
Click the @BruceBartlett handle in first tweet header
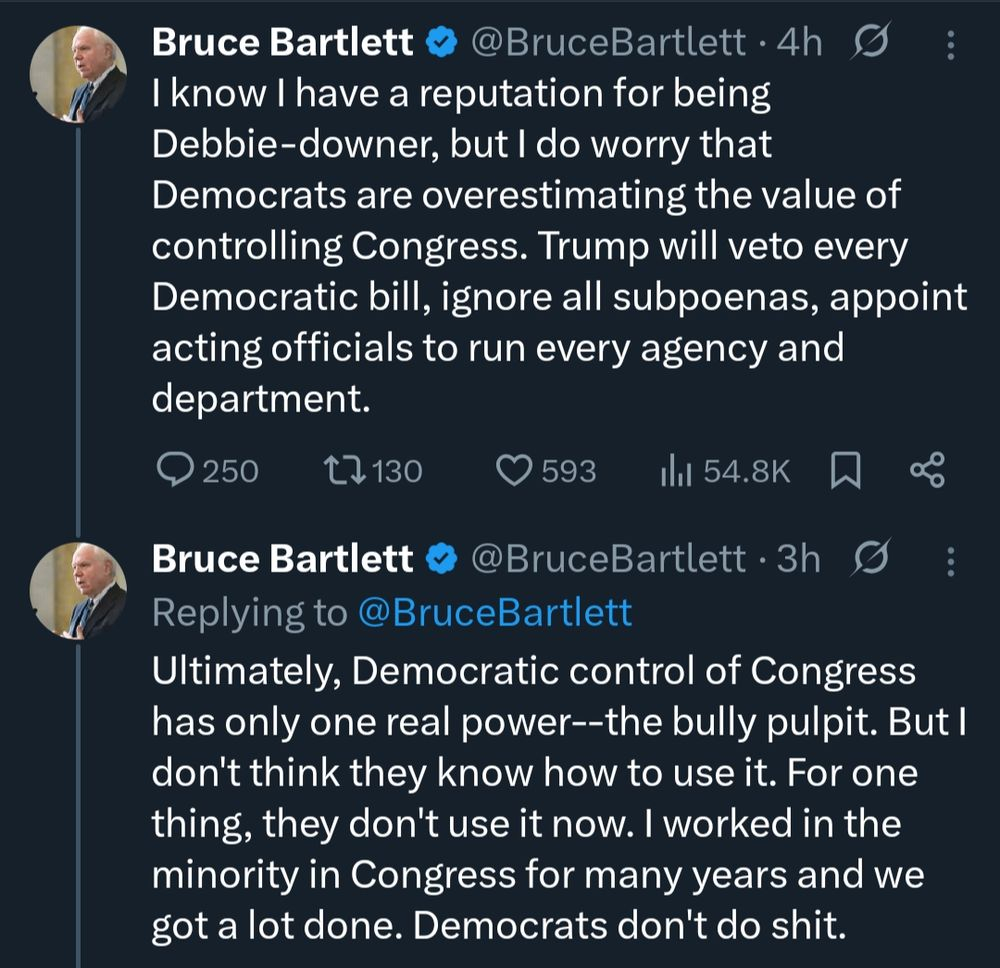(x=608, y=42)
